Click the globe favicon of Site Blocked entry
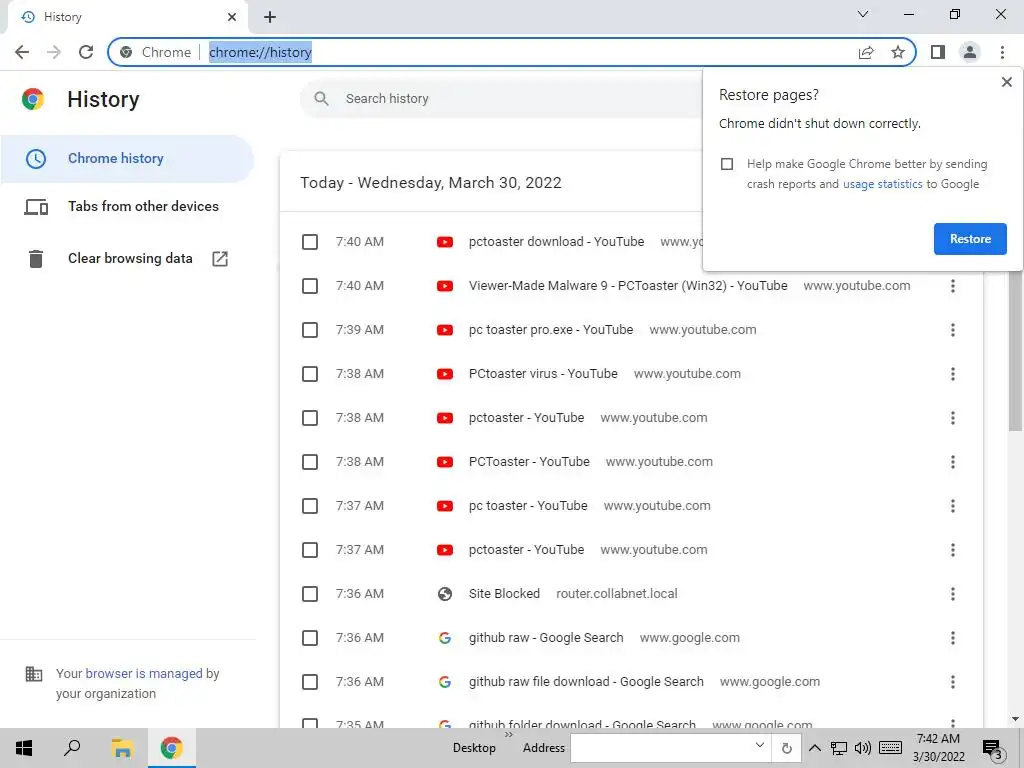Viewport: 1024px width, 768px height. tap(445, 594)
